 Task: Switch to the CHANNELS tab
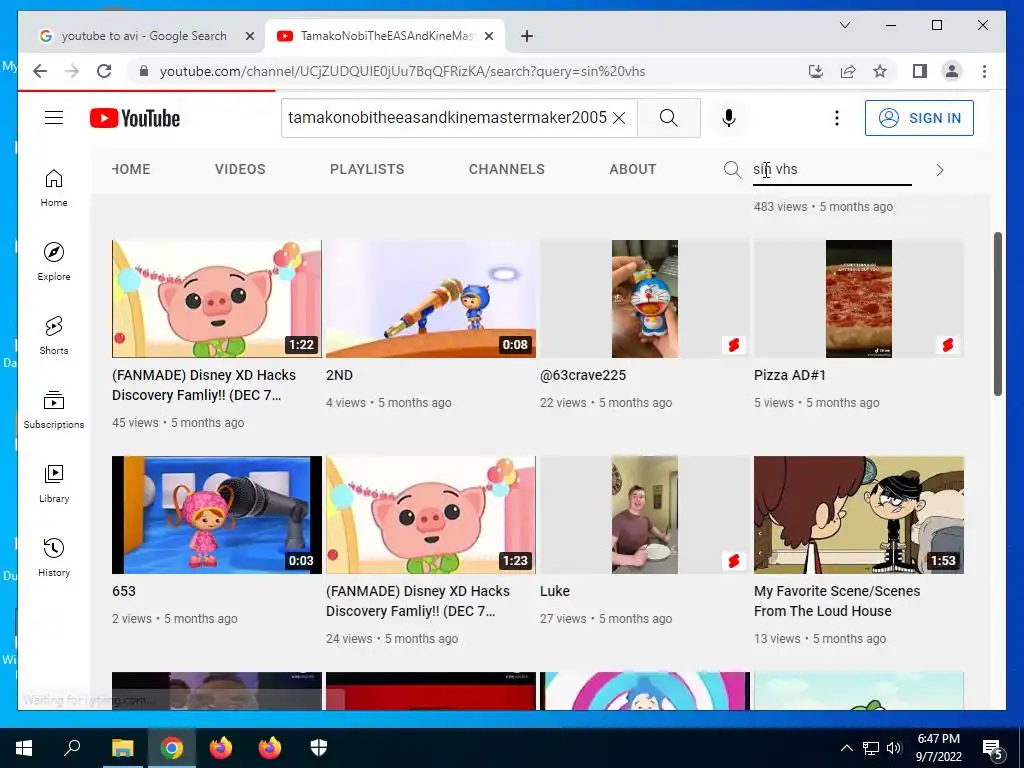coord(506,169)
